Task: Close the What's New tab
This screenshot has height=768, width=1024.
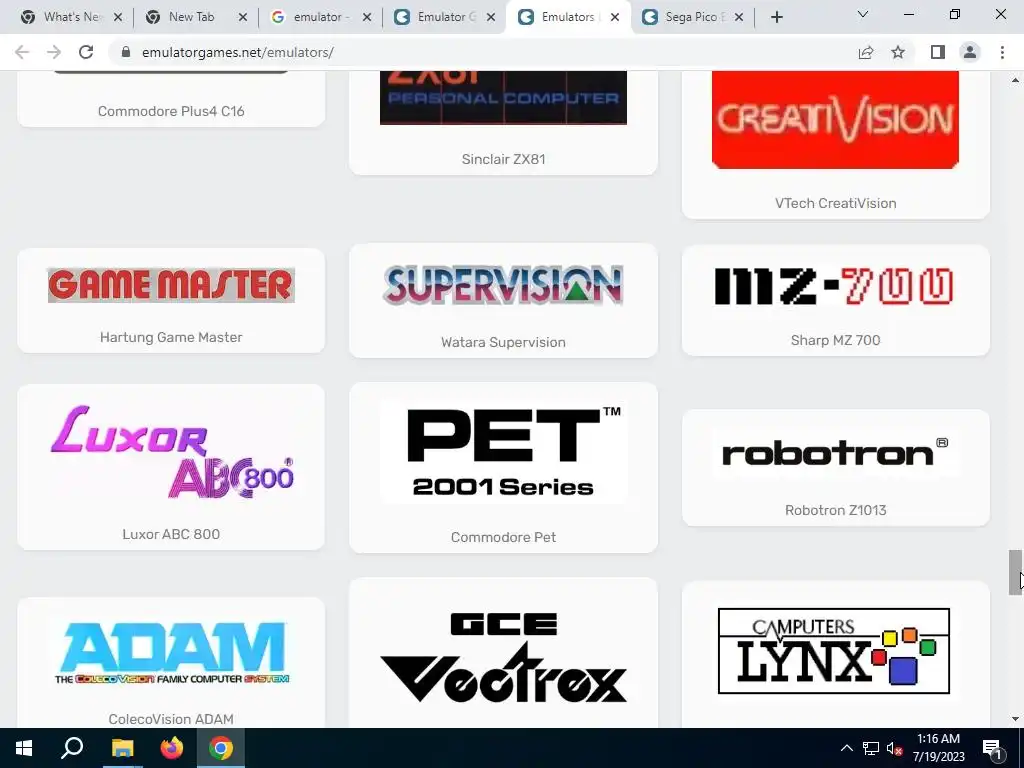Action: [118, 17]
